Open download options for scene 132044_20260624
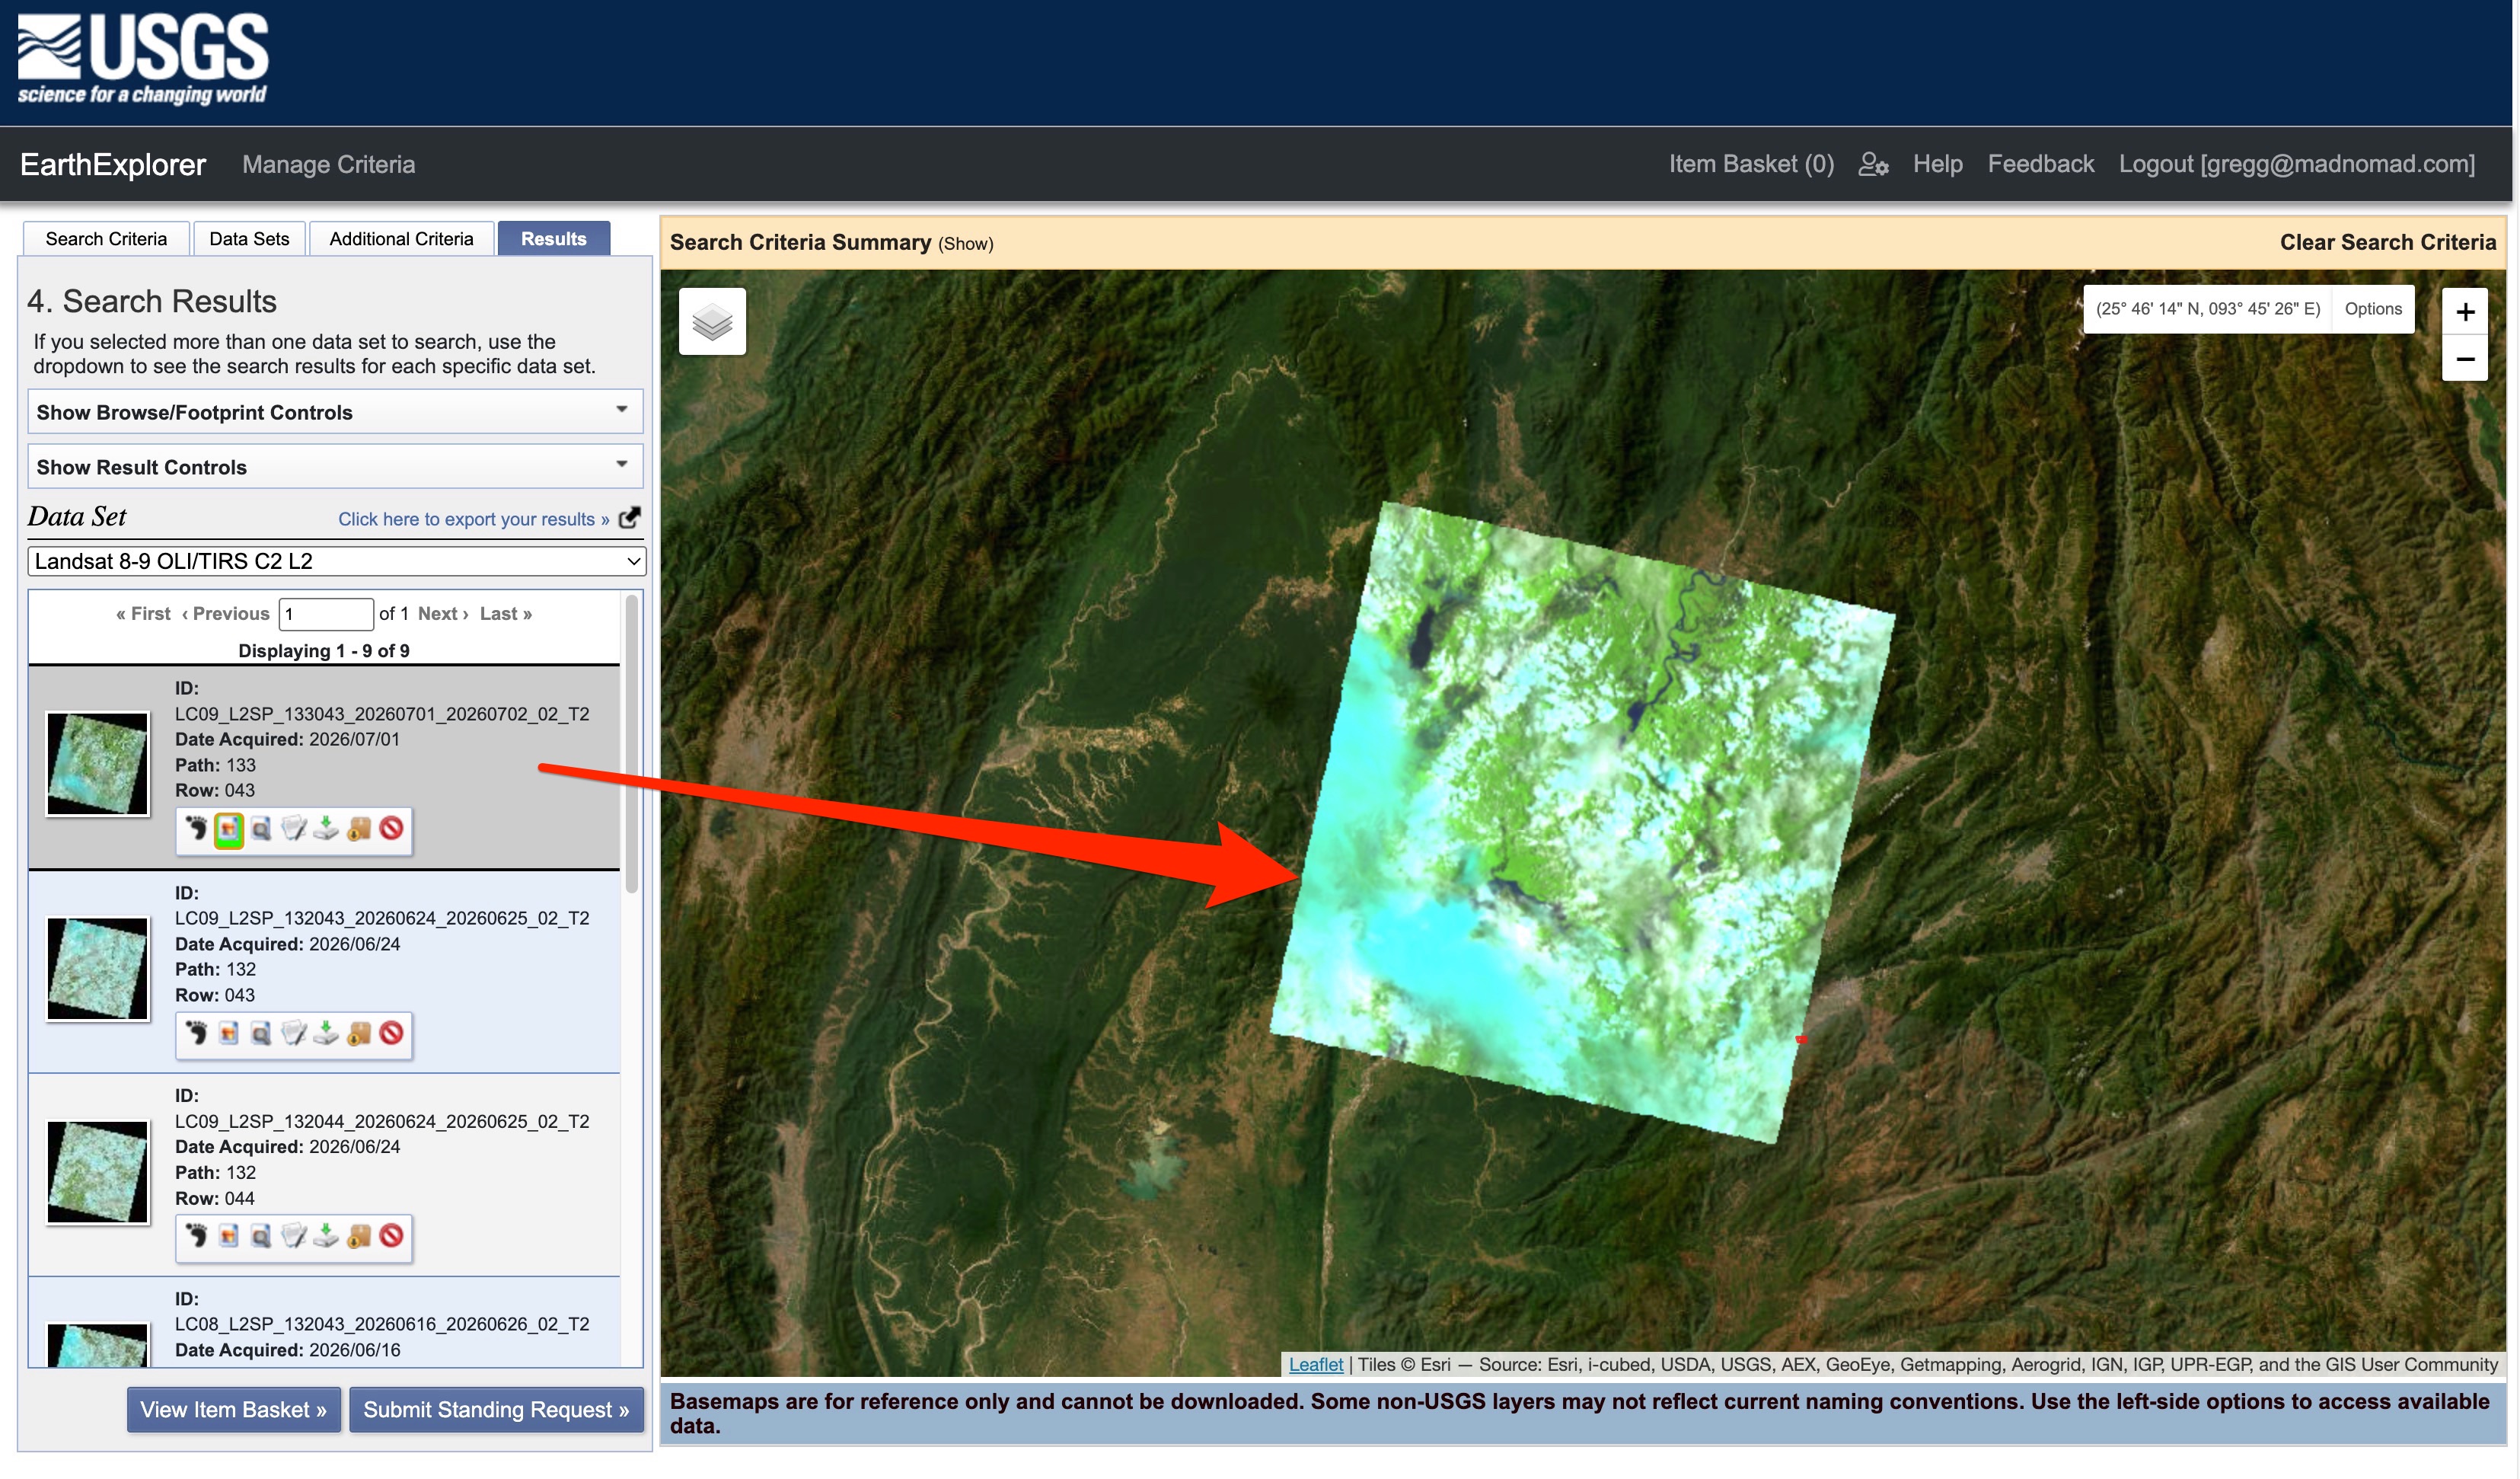Screen dimensions: 2520x1479 326,1237
